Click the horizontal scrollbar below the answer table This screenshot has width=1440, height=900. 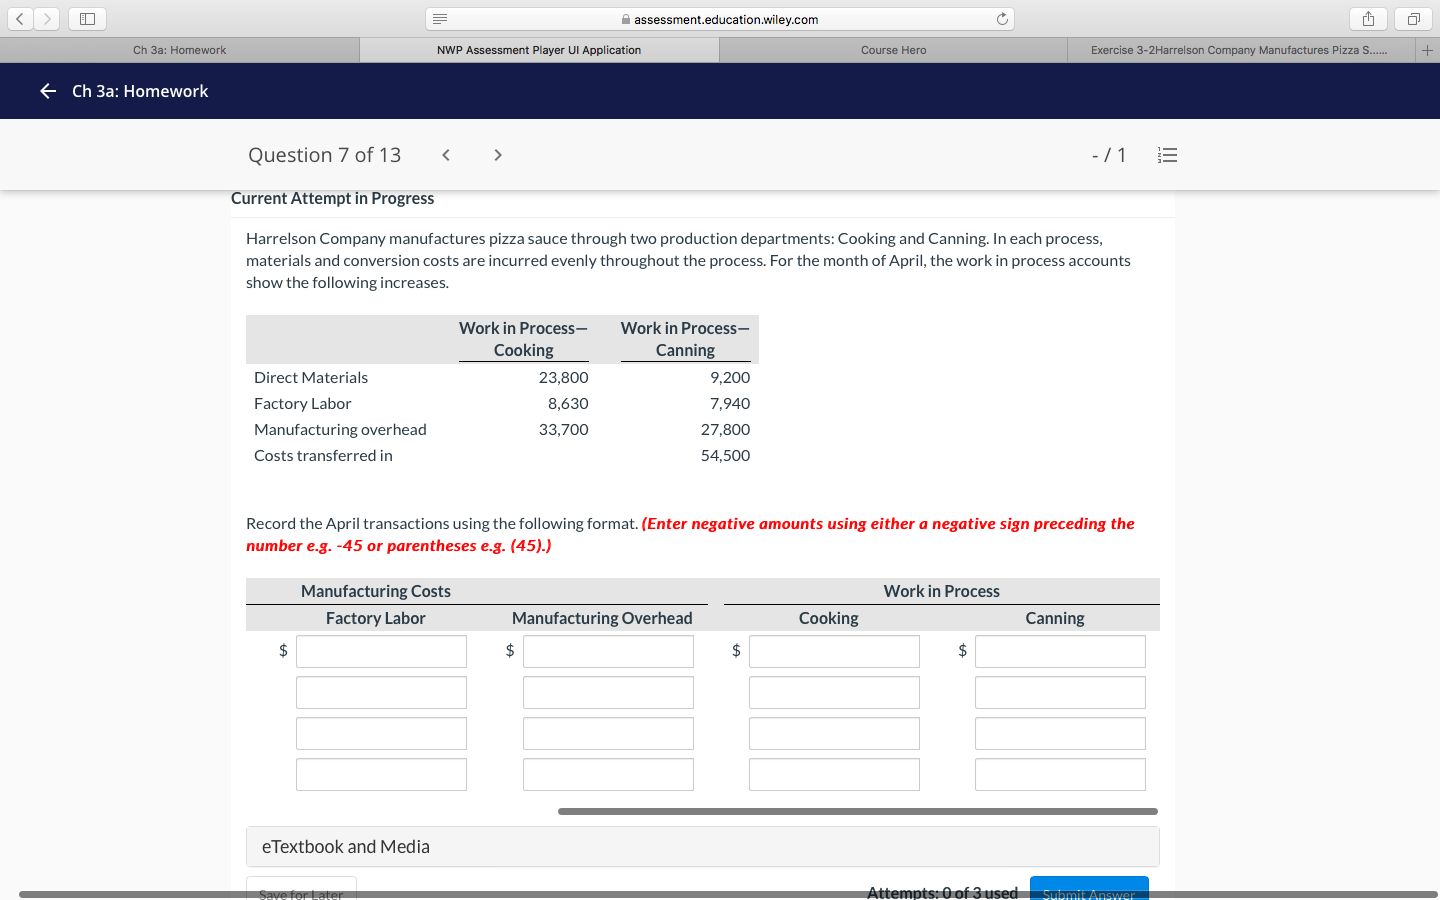857,811
